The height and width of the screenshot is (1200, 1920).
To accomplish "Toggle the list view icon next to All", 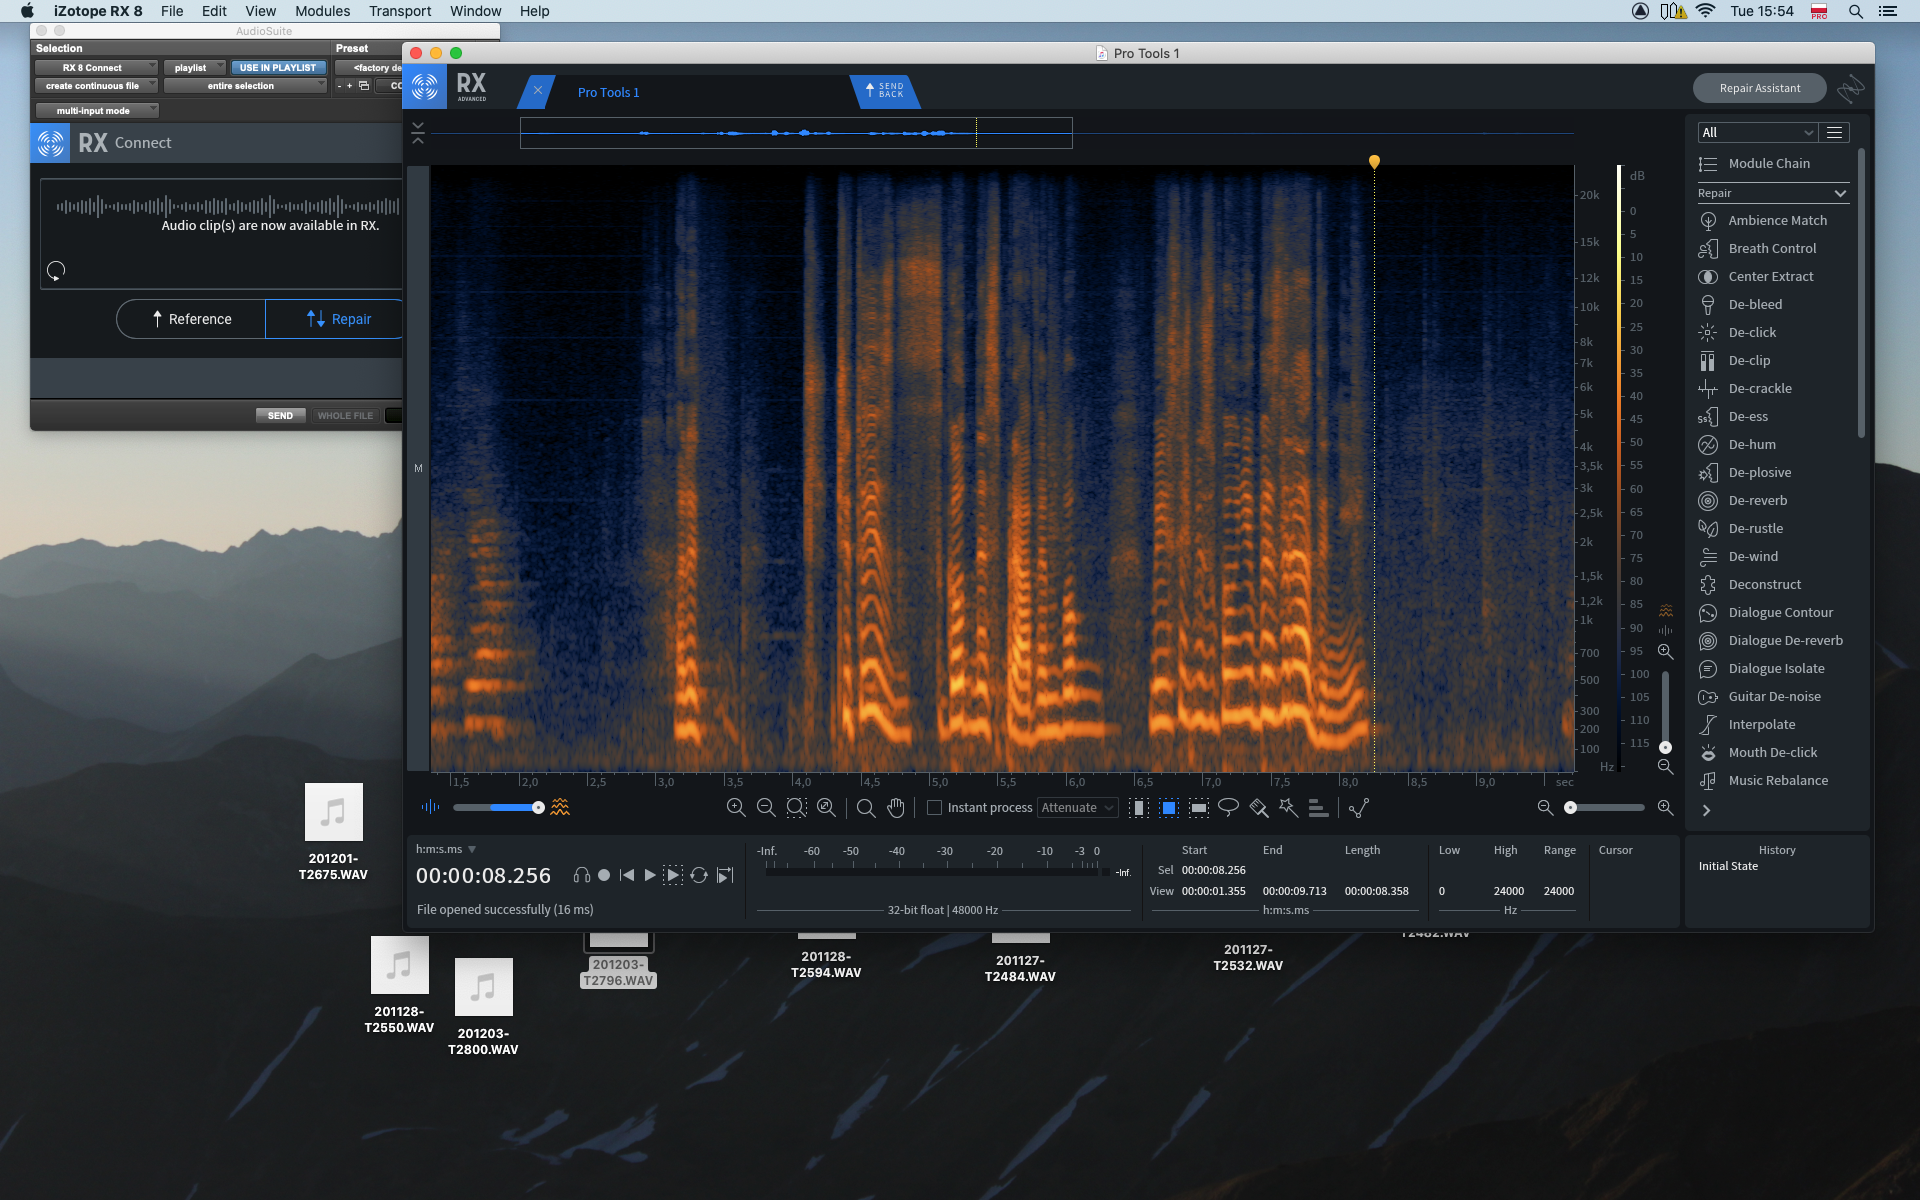I will tap(1834, 132).
